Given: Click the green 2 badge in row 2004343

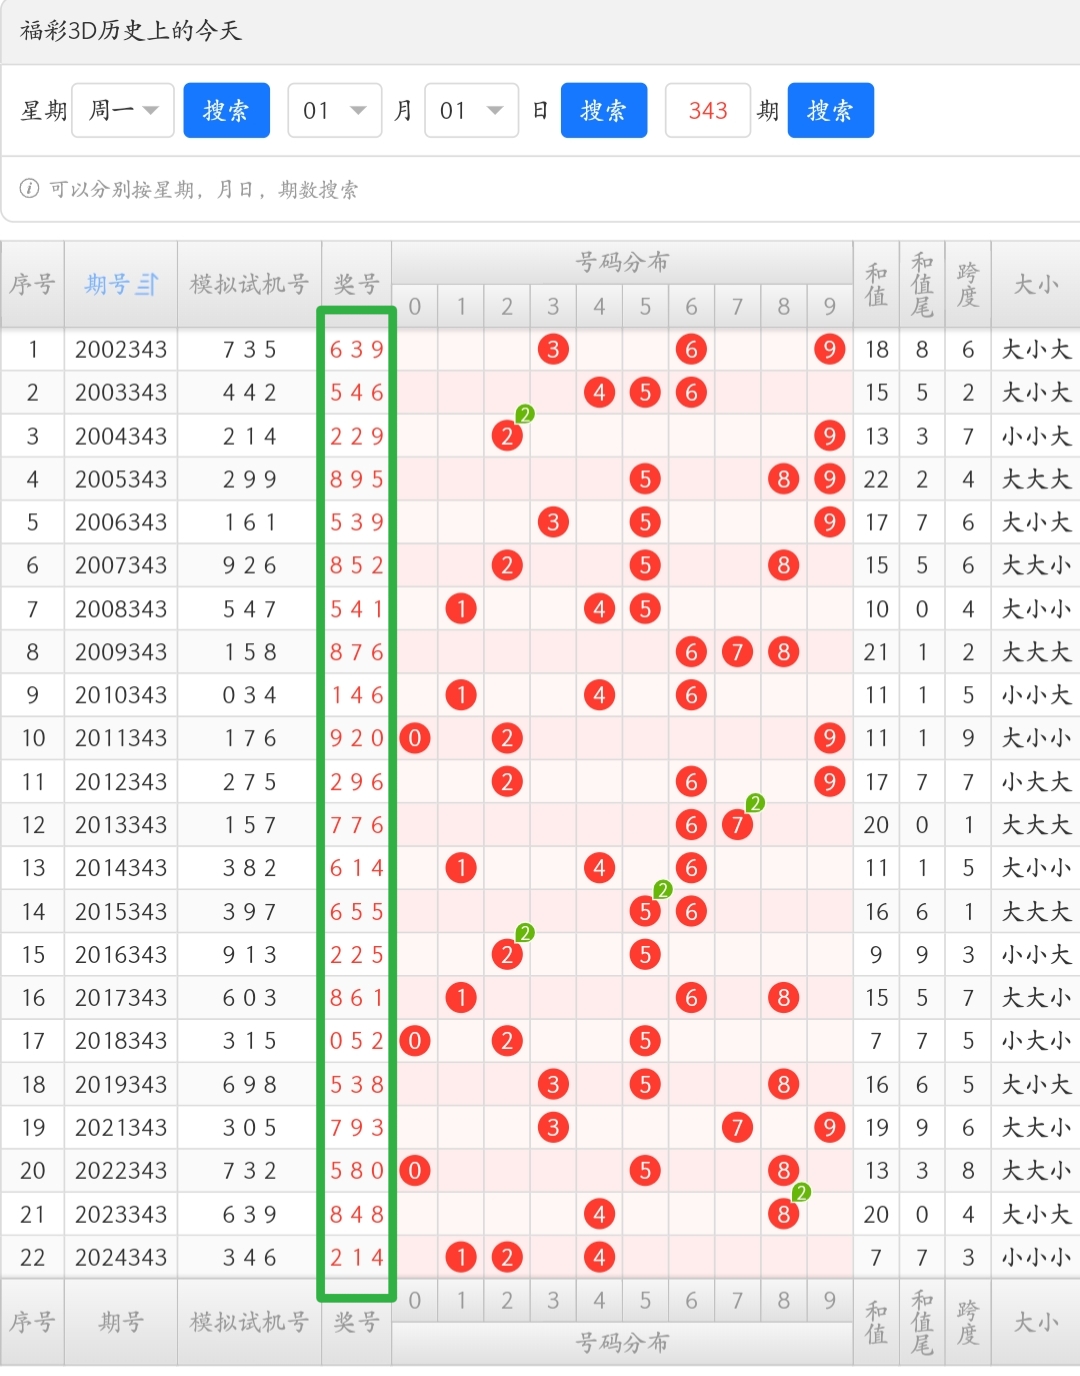Looking at the screenshot, I should tap(525, 414).
